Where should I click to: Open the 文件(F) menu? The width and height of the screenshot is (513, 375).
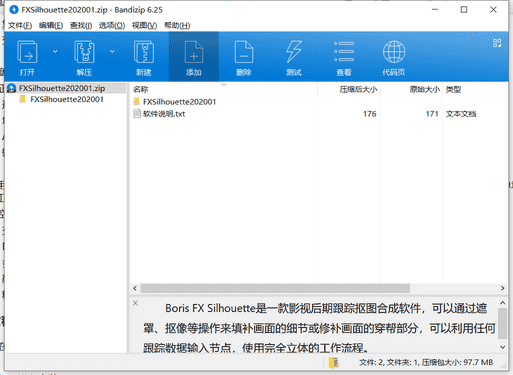[x=20, y=25]
